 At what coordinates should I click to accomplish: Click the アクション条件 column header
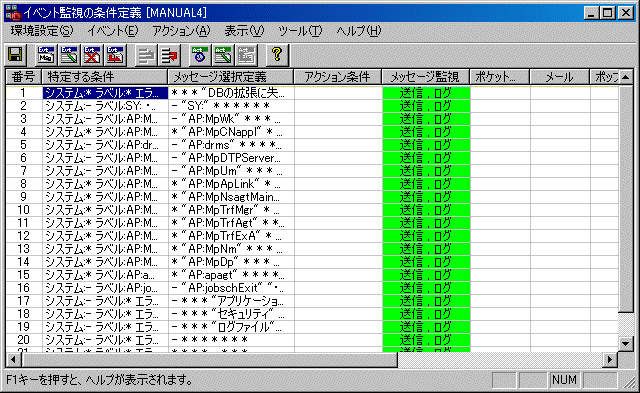pyautogui.click(x=338, y=77)
